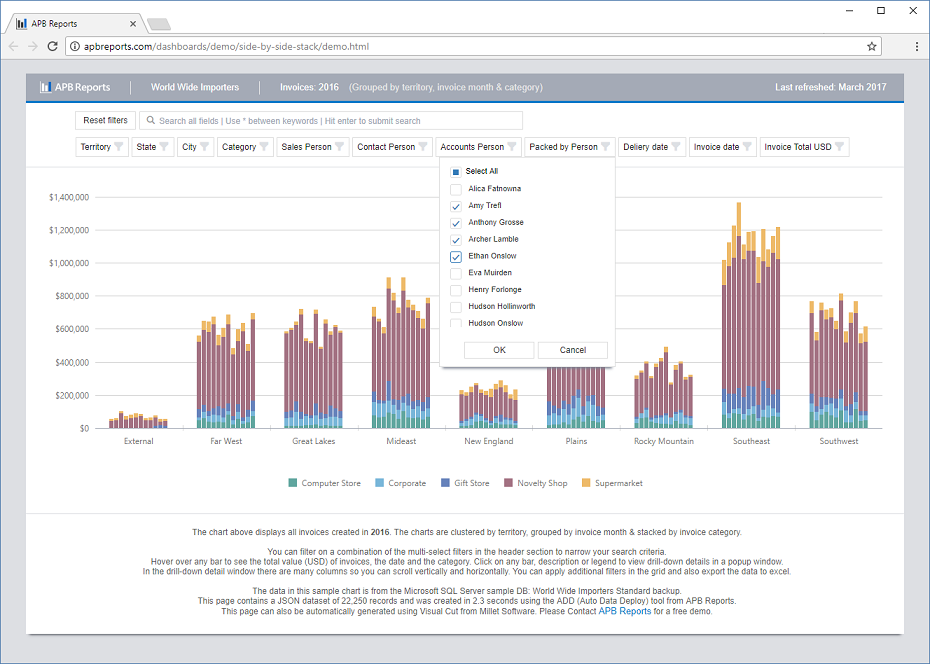
Task: Click the browser address bar URL
Action: 226,46
